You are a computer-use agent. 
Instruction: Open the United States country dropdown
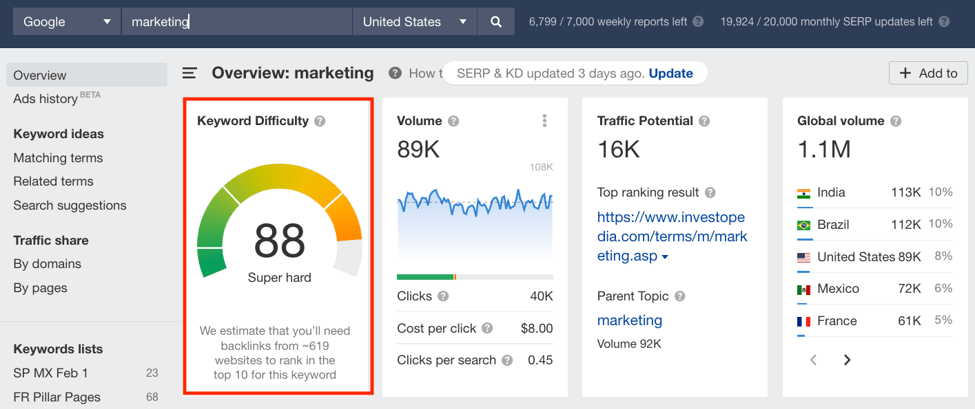(415, 22)
